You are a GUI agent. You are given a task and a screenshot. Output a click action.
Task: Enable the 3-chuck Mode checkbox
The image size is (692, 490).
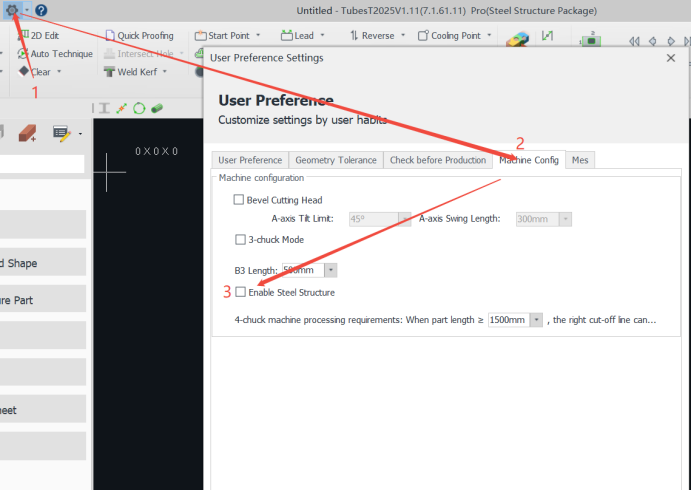pyautogui.click(x=240, y=240)
